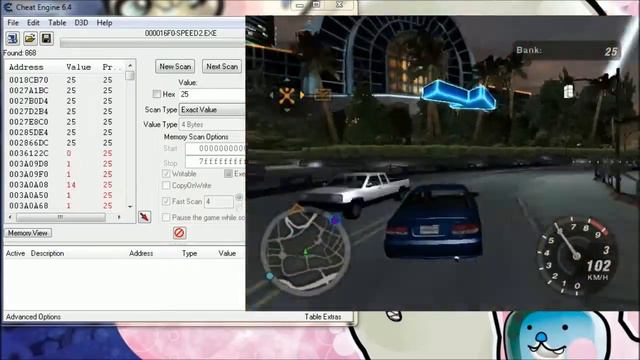Viewport: 640px width, 360px height.
Task: Click the scroll-down arrow of the results list
Action: click(x=130, y=207)
